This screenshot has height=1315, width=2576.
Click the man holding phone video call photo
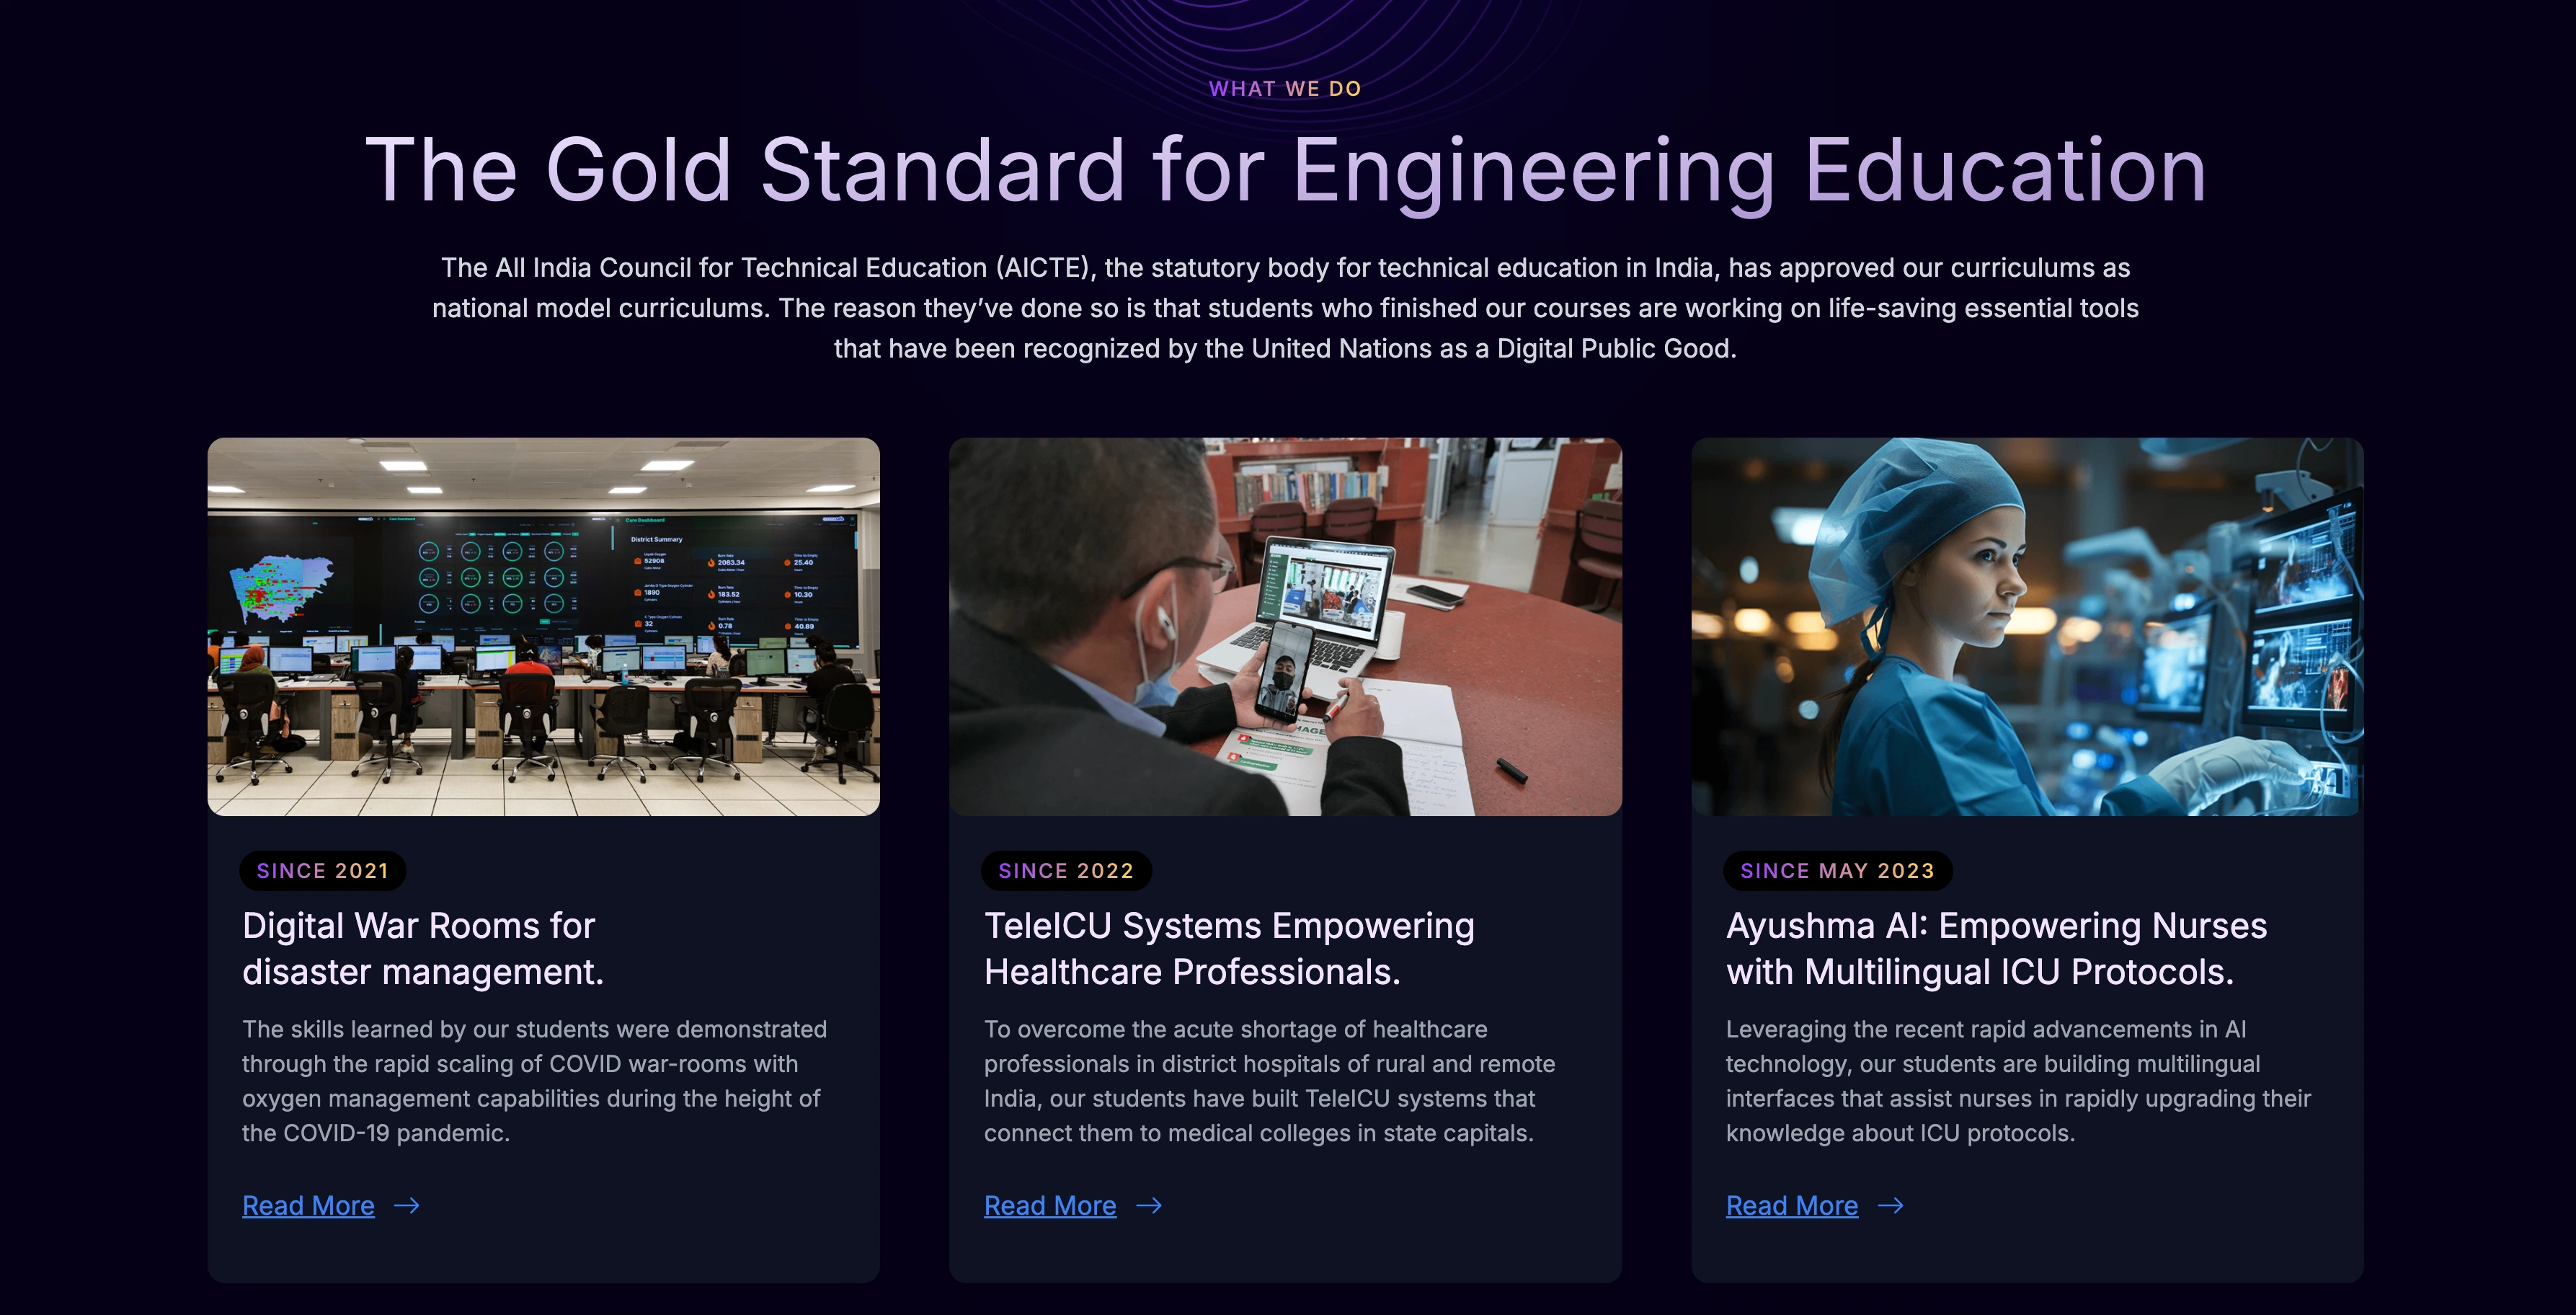1285,627
